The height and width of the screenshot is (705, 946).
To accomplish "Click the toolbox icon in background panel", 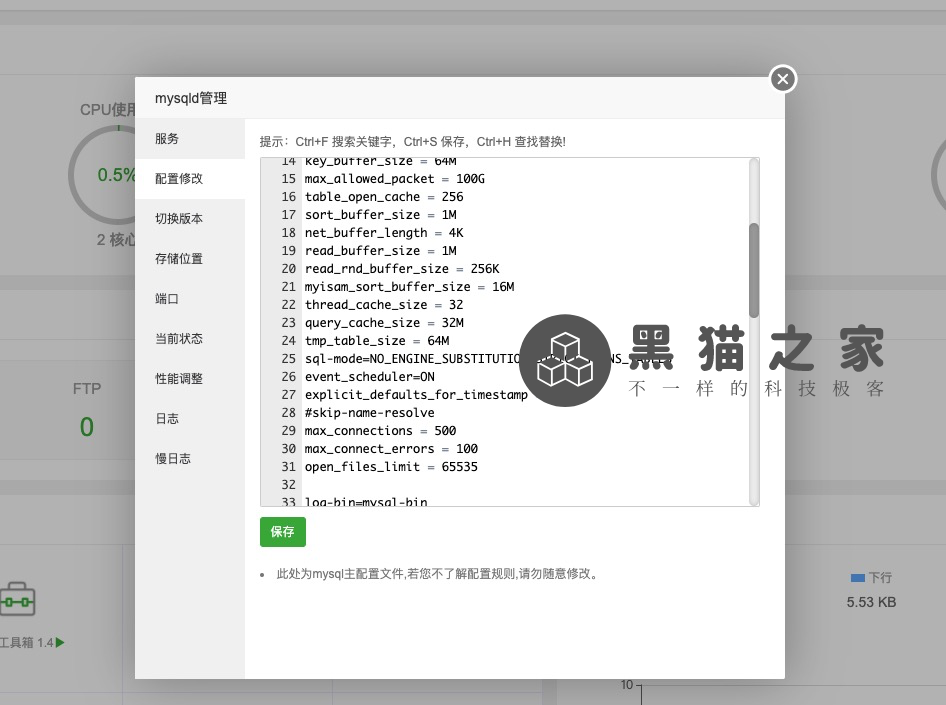I will 17,599.
